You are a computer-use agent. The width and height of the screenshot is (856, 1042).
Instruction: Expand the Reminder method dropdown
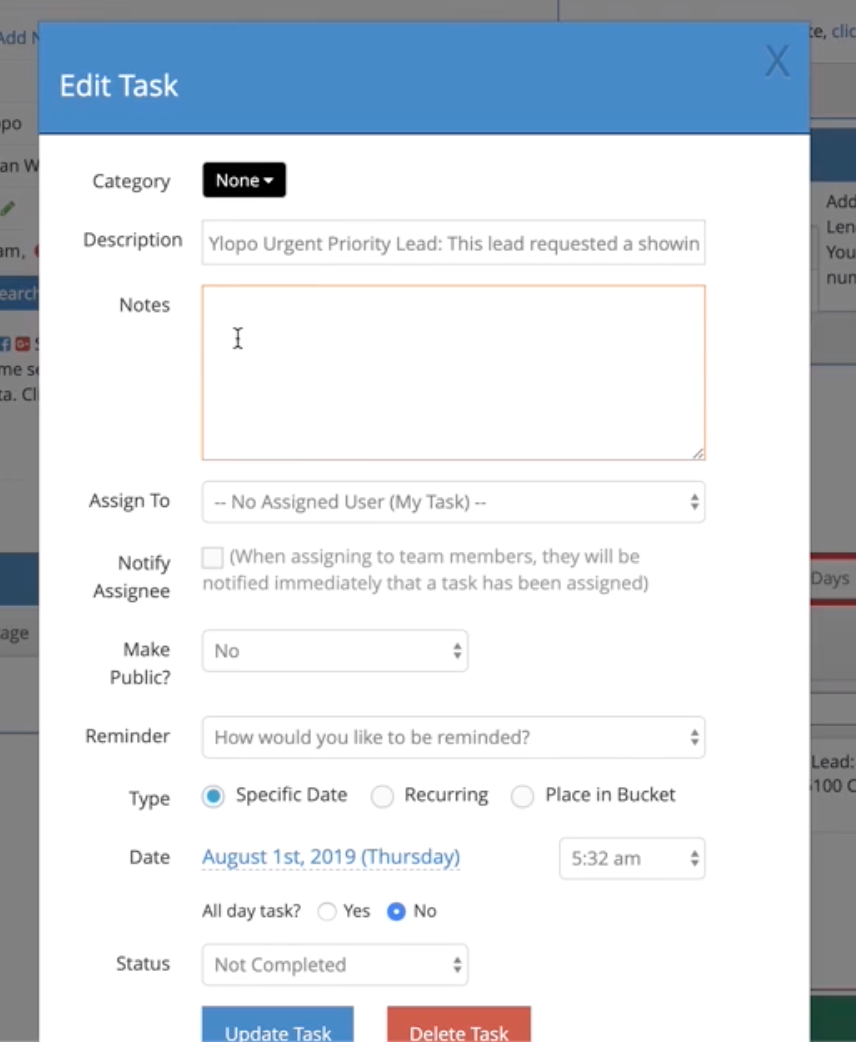(453, 738)
